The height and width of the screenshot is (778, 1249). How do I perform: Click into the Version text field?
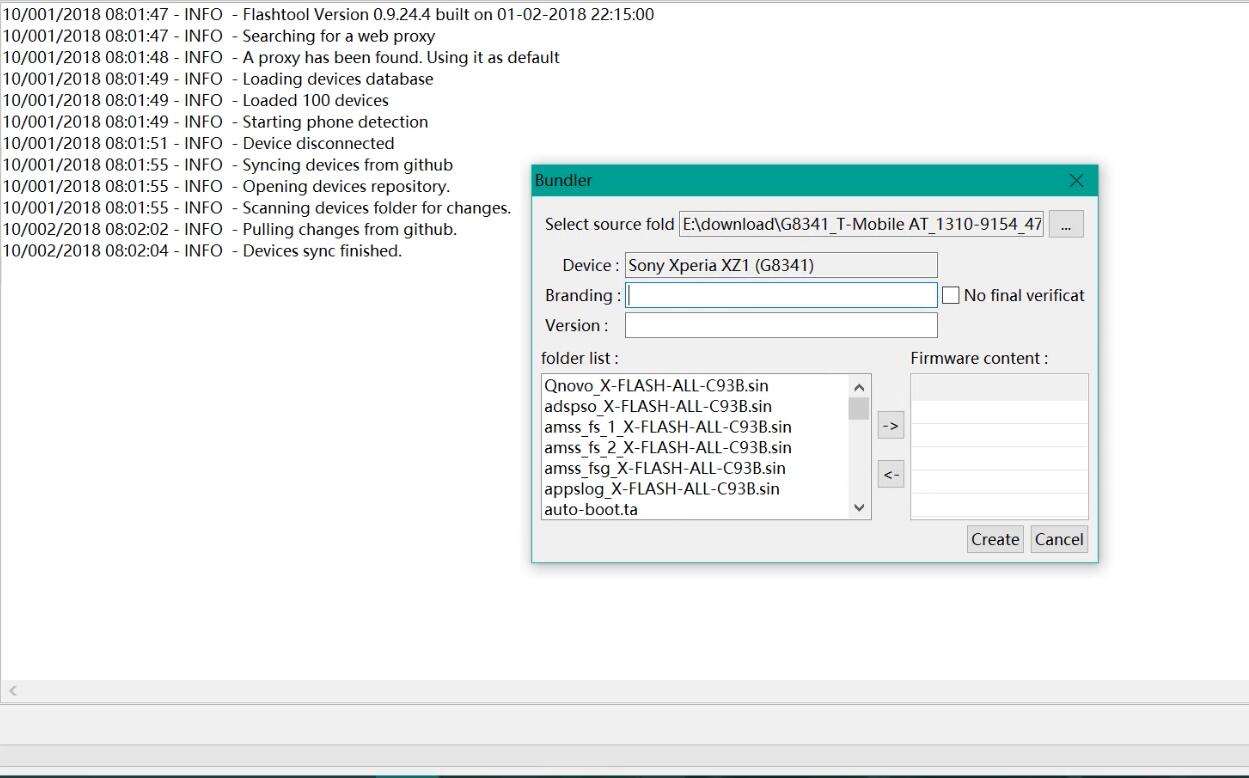(x=781, y=325)
